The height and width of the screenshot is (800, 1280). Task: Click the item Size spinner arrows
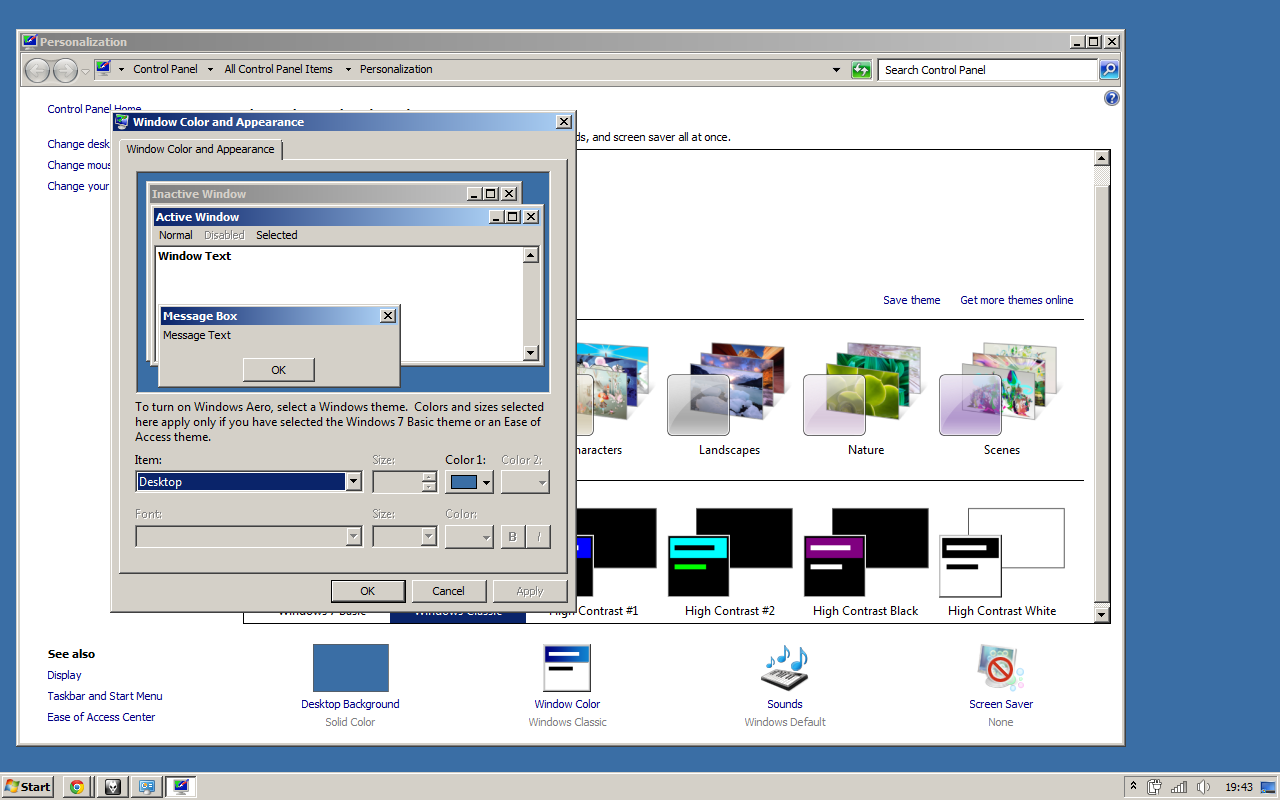(x=429, y=482)
